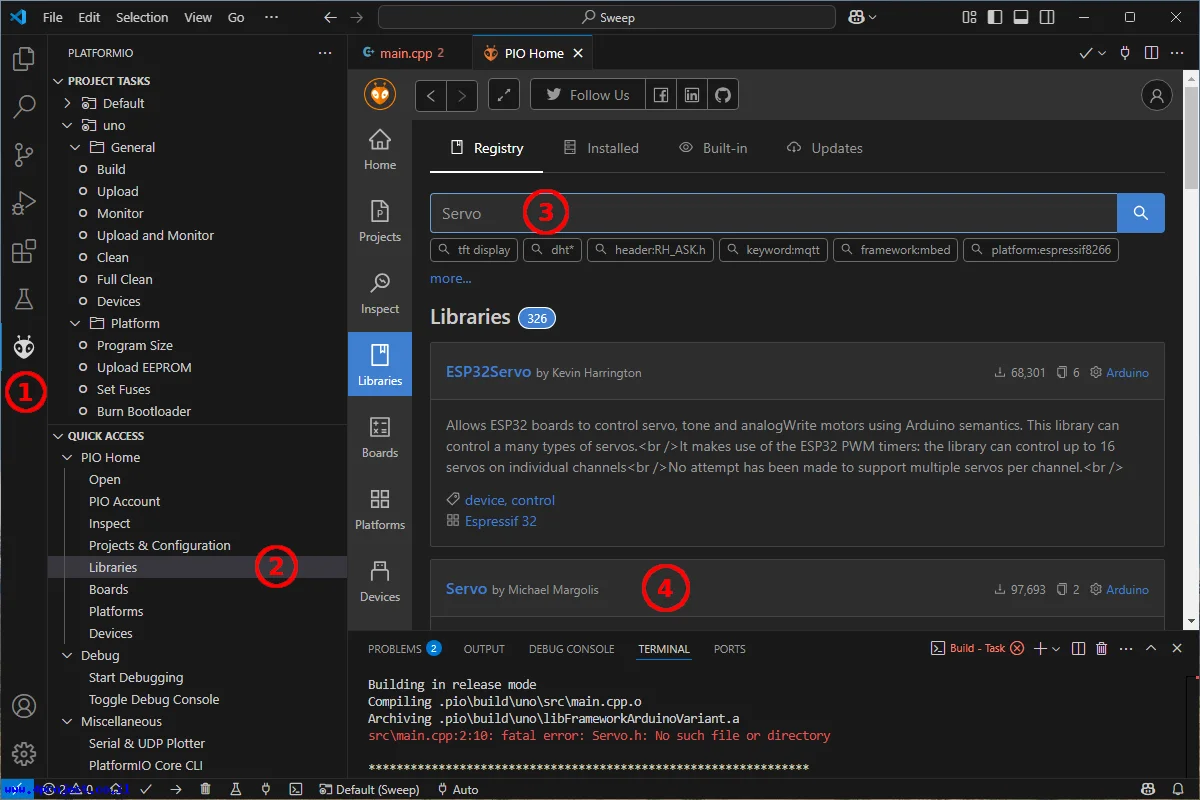Open Inspect in PIO Home sidebar
Viewport: 1200px width, 800px height.
coord(380,293)
